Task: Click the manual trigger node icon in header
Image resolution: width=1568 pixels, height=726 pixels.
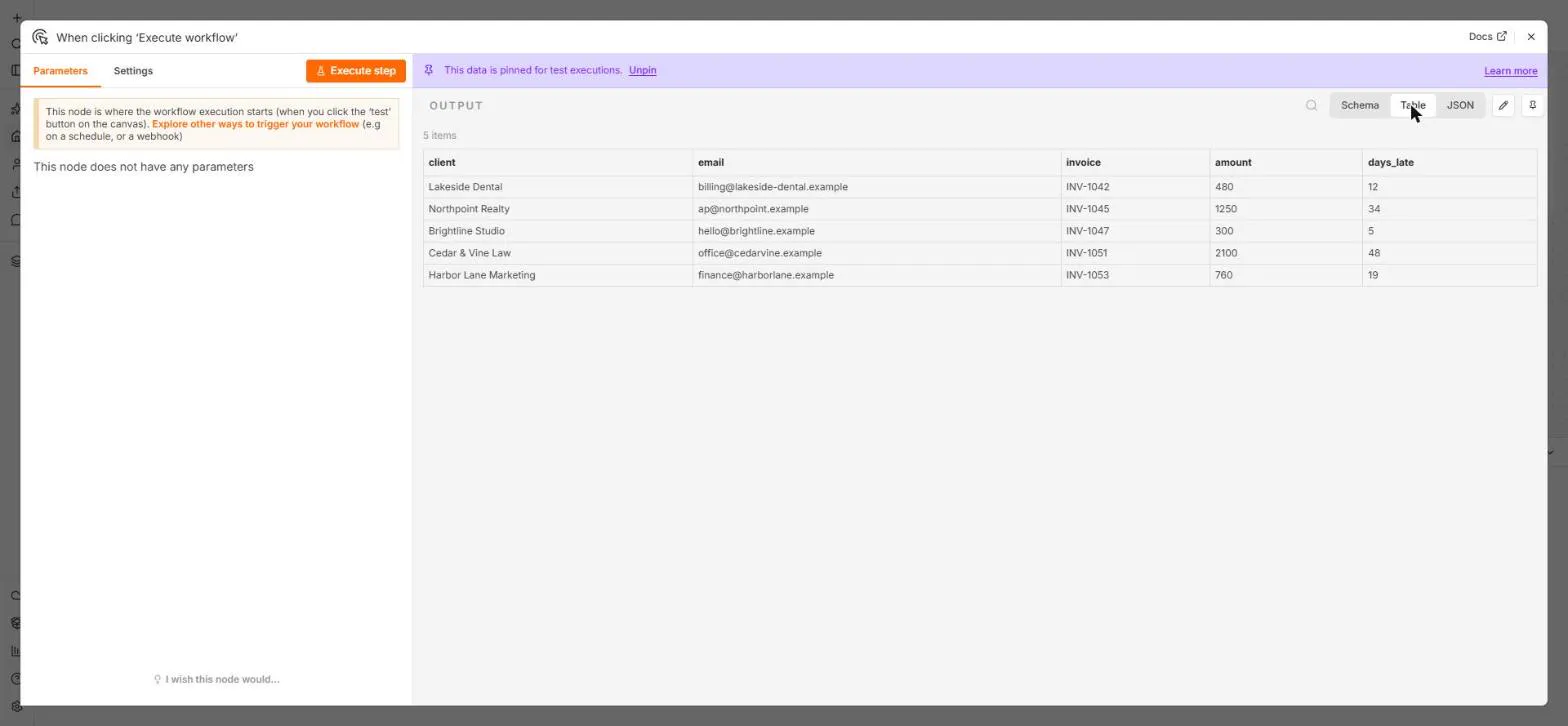Action: point(40,37)
